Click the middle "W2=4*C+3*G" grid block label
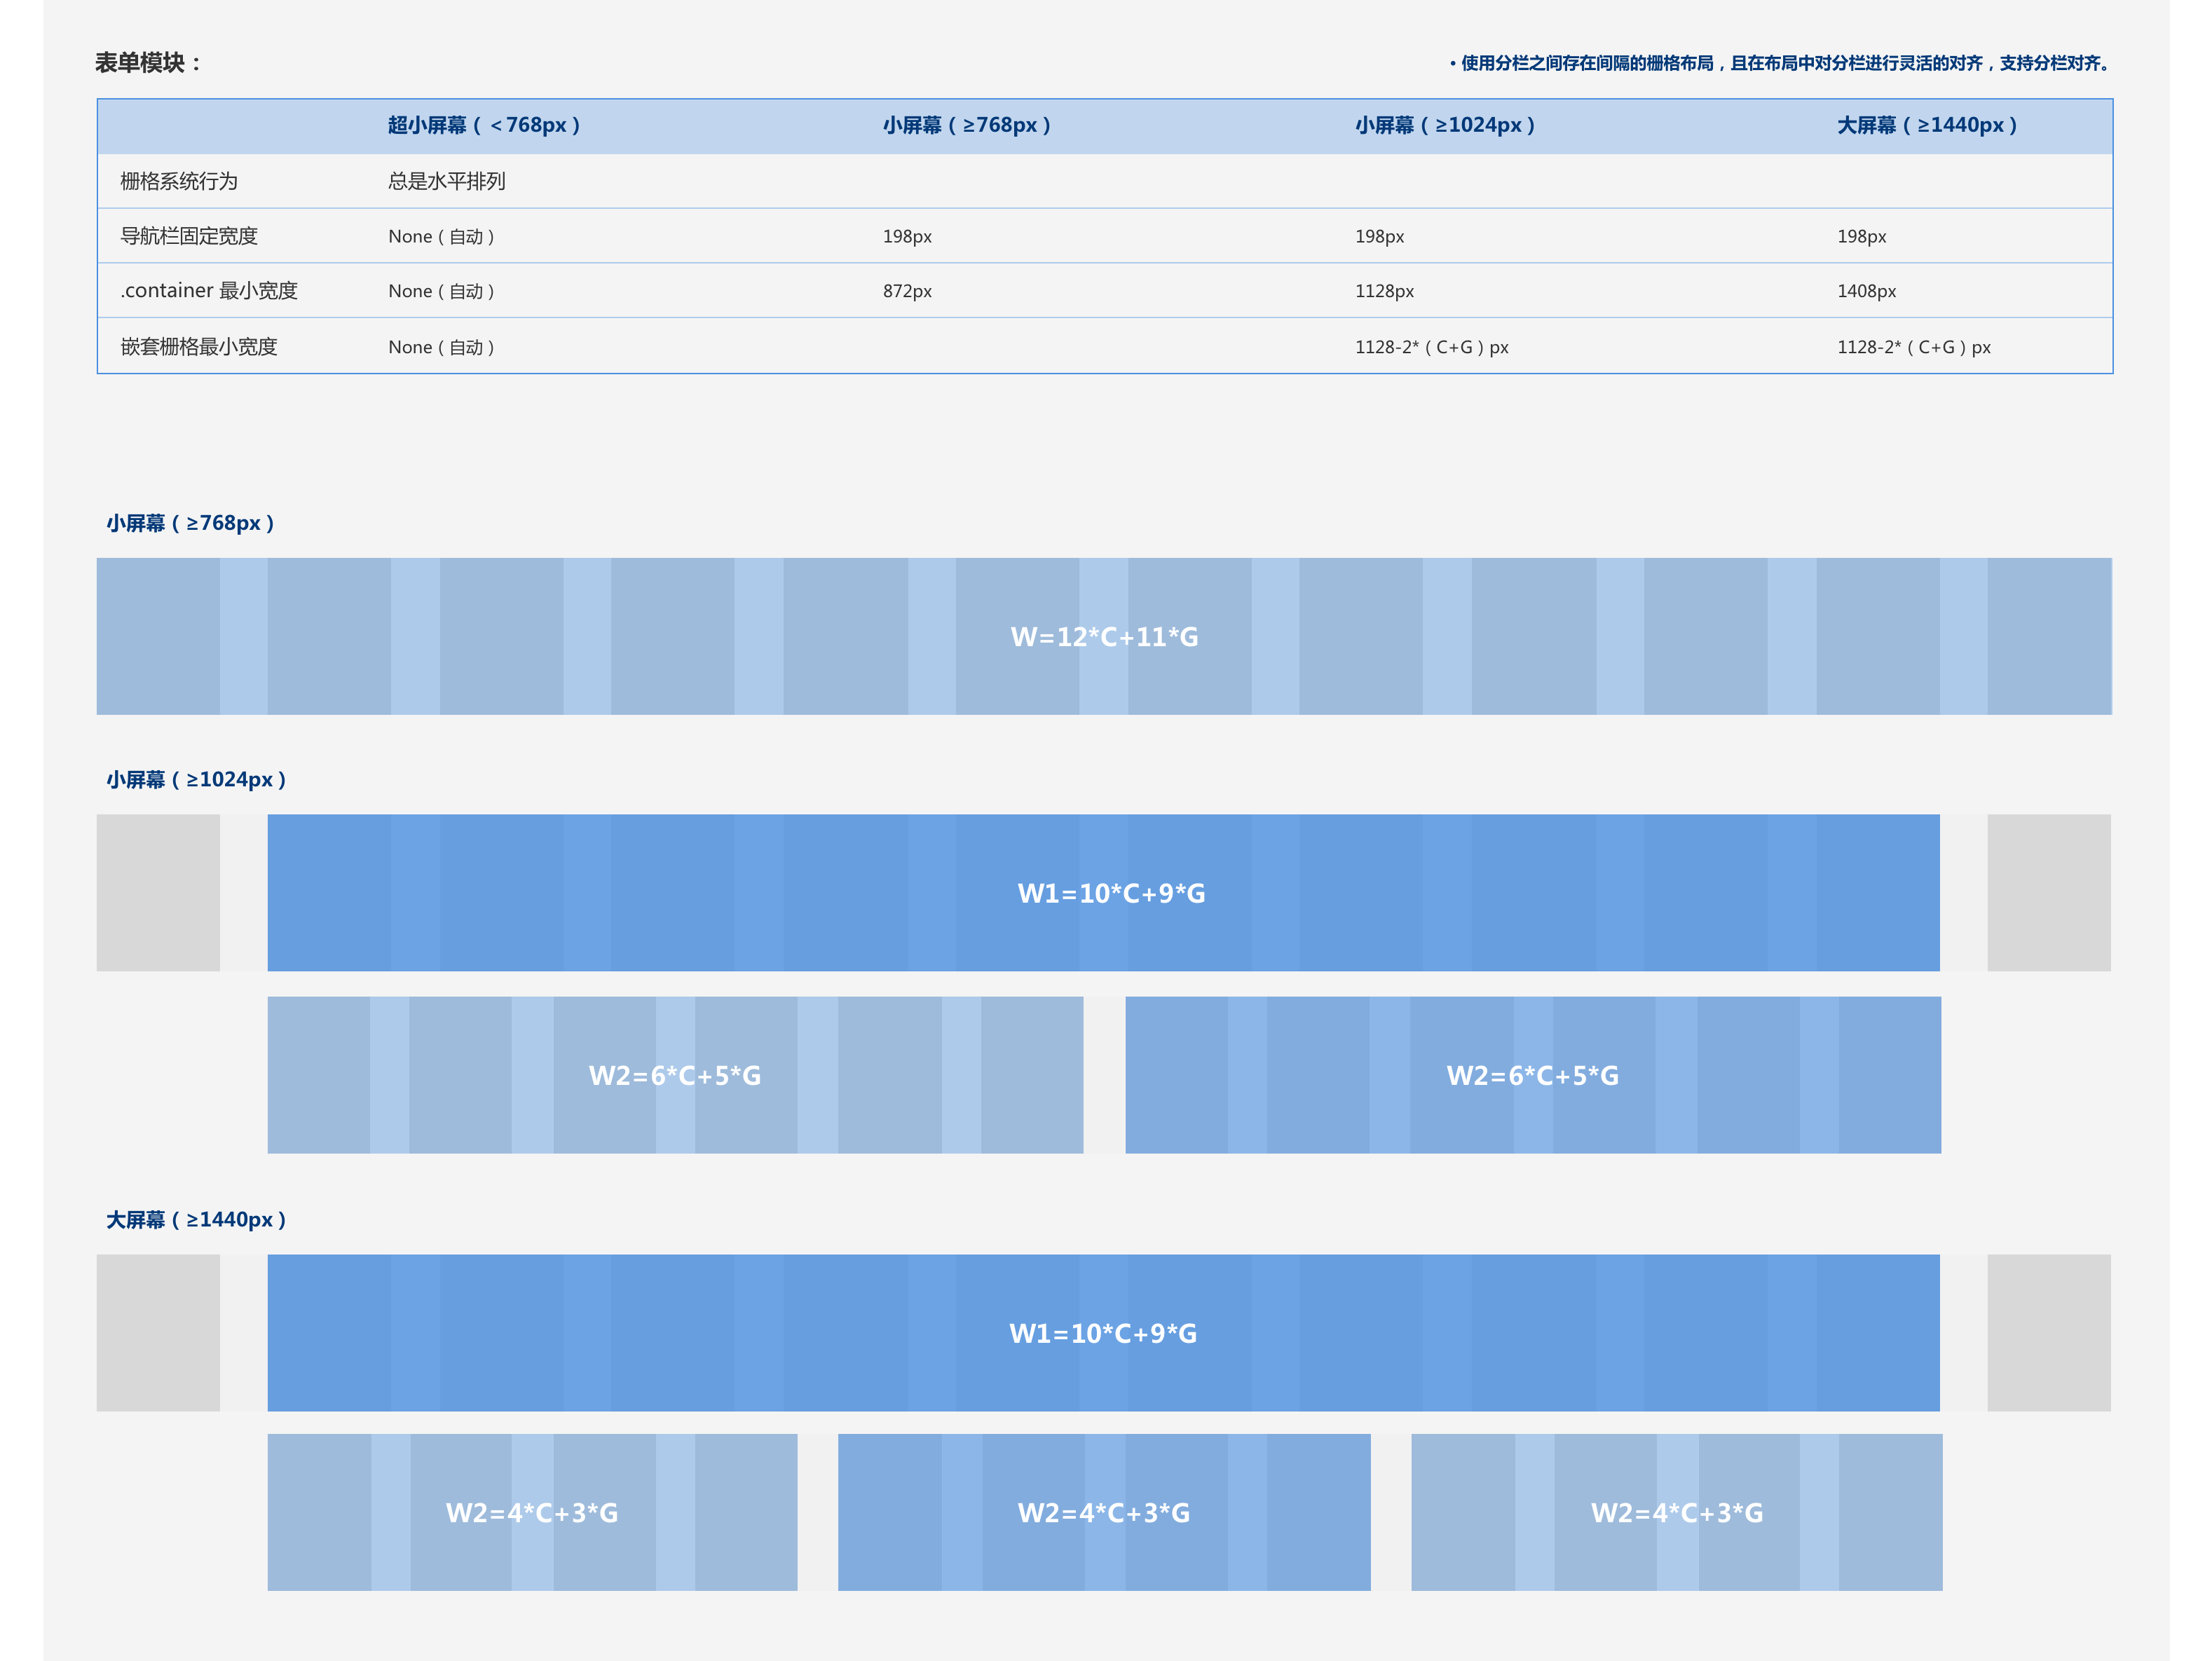The width and height of the screenshot is (2212, 1661). (1104, 1513)
